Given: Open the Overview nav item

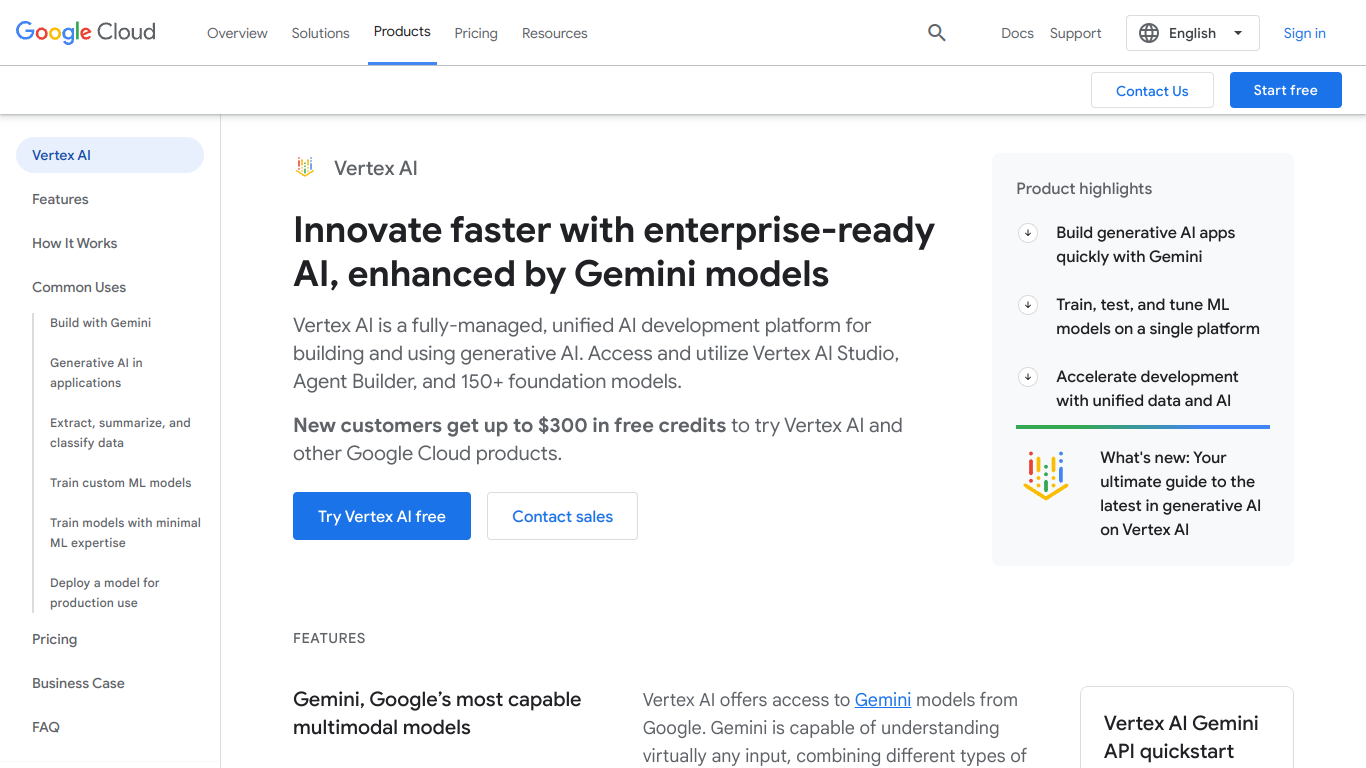Looking at the screenshot, I should click(237, 33).
